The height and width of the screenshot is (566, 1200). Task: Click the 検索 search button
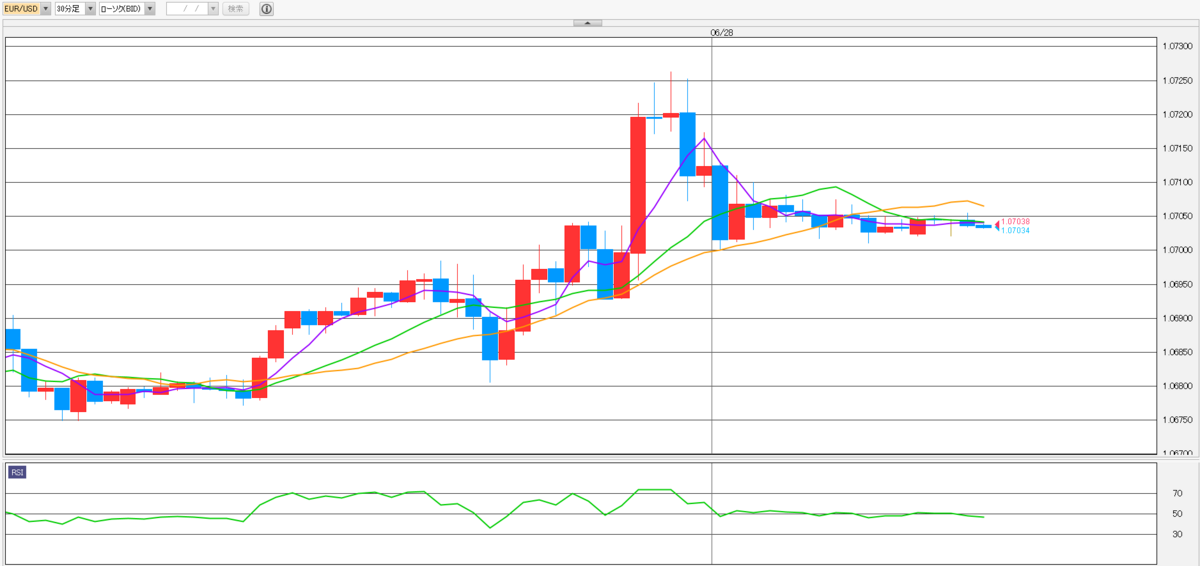coord(236,9)
